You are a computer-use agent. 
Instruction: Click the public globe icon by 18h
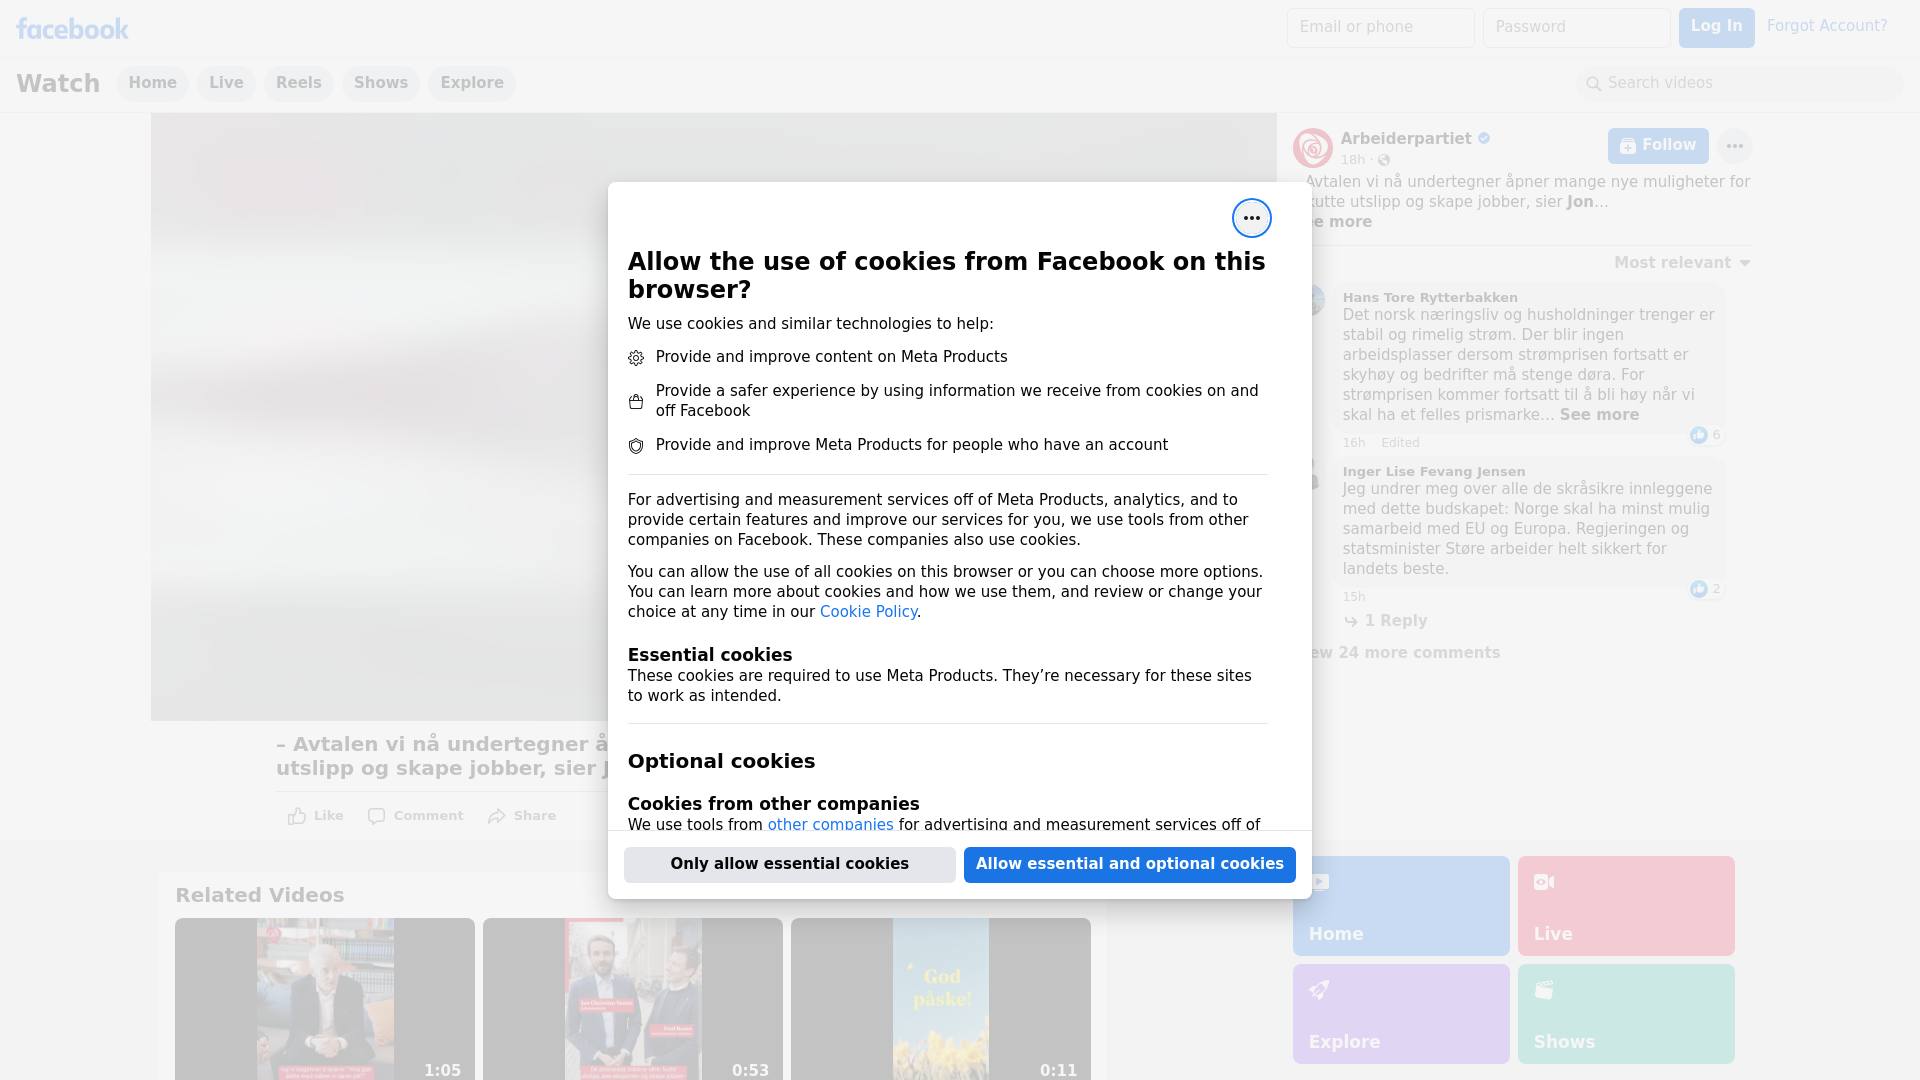pos(1384,160)
